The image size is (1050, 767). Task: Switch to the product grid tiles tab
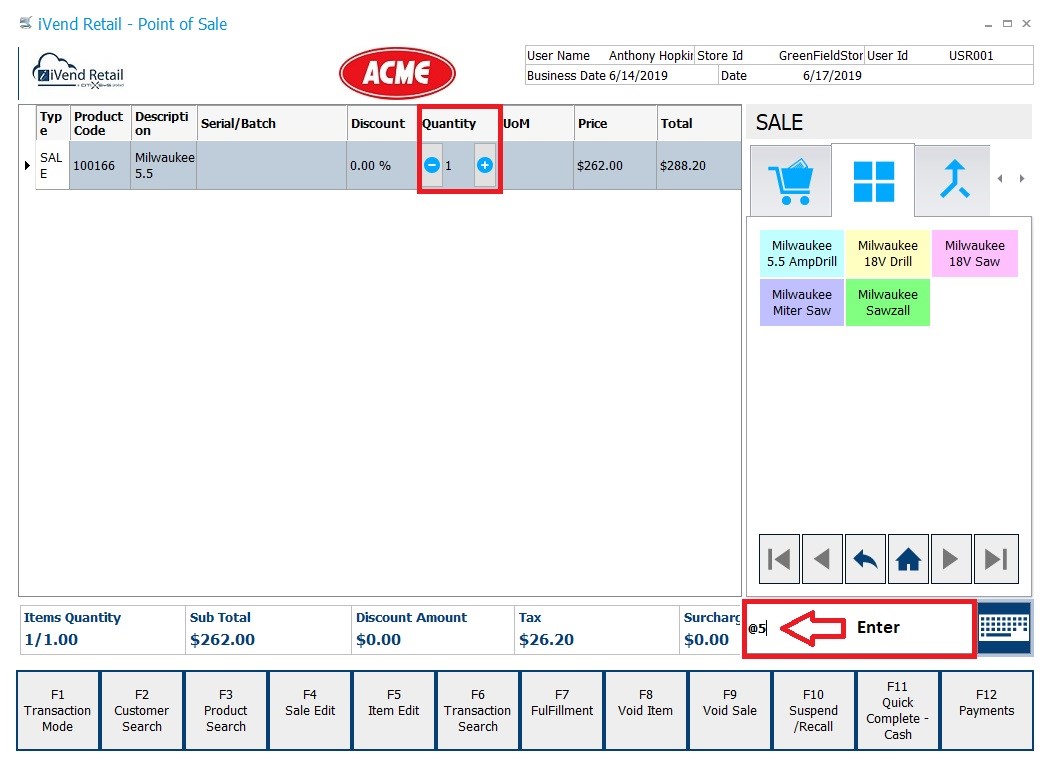coord(873,181)
